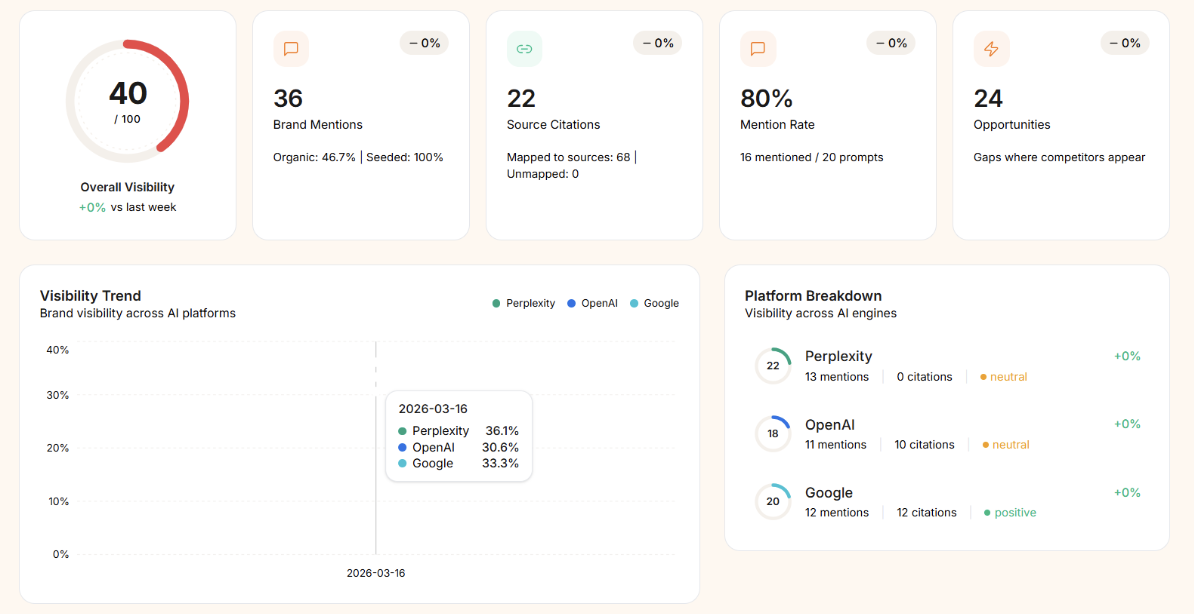
Task: Click Google's '12 mentions' text
Action: coord(837,513)
